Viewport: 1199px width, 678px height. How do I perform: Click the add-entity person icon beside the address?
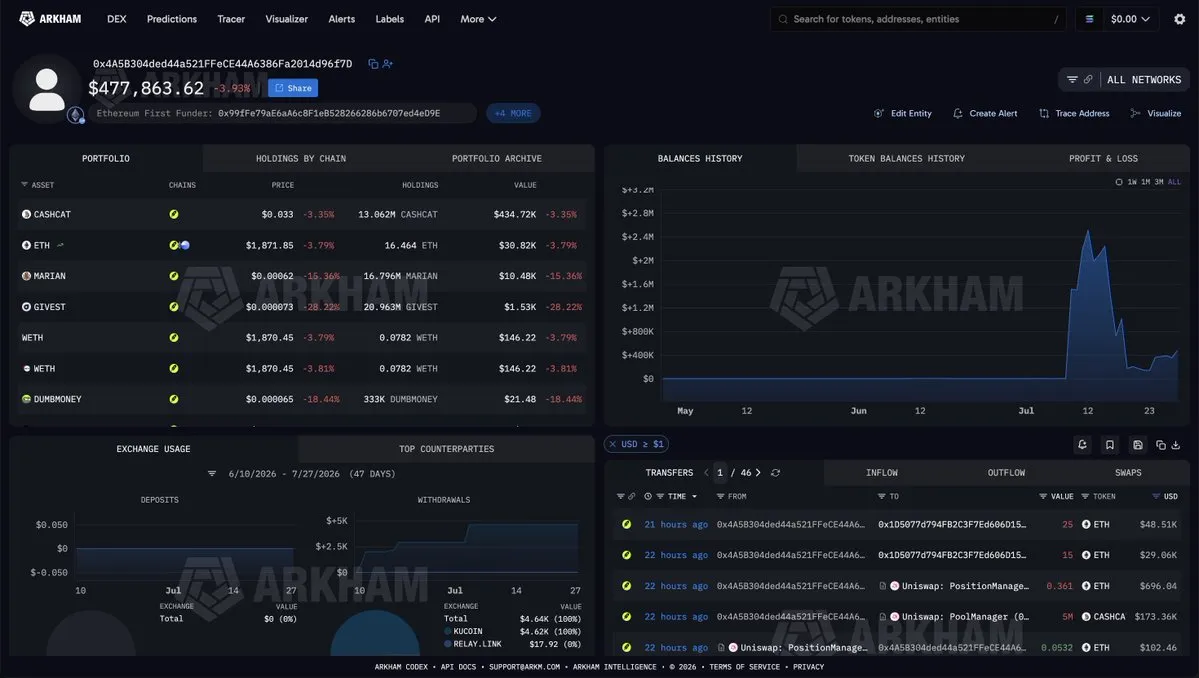tap(388, 64)
